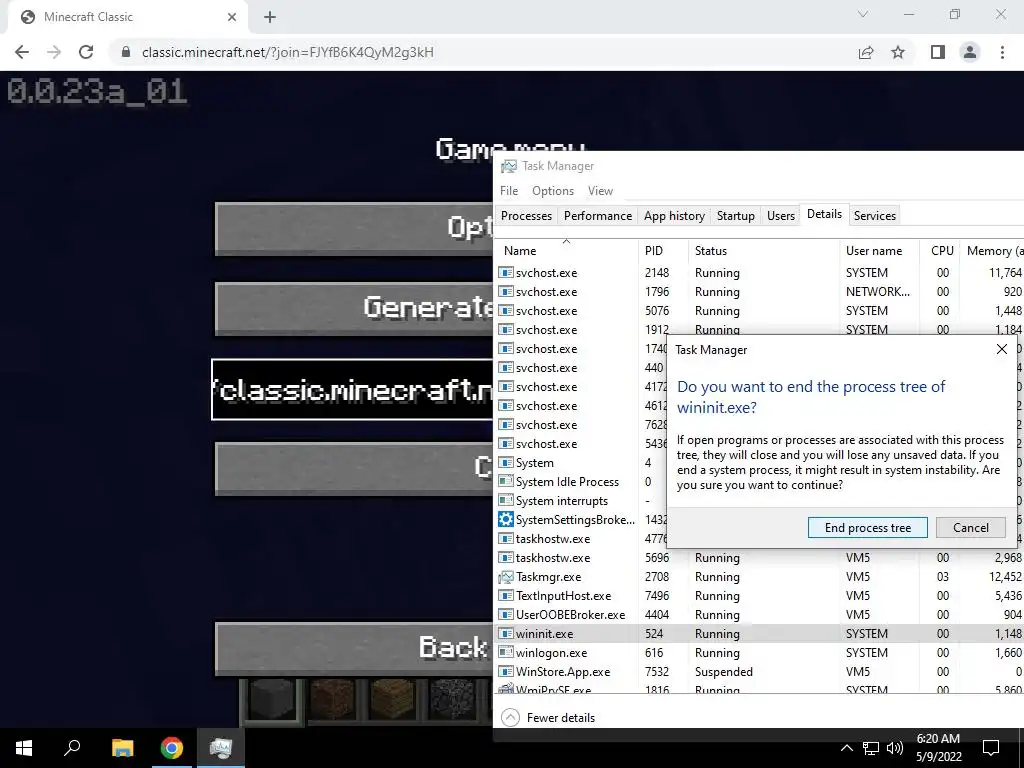
Task: Click Chrome forward navigation arrow
Action: [x=54, y=52]
